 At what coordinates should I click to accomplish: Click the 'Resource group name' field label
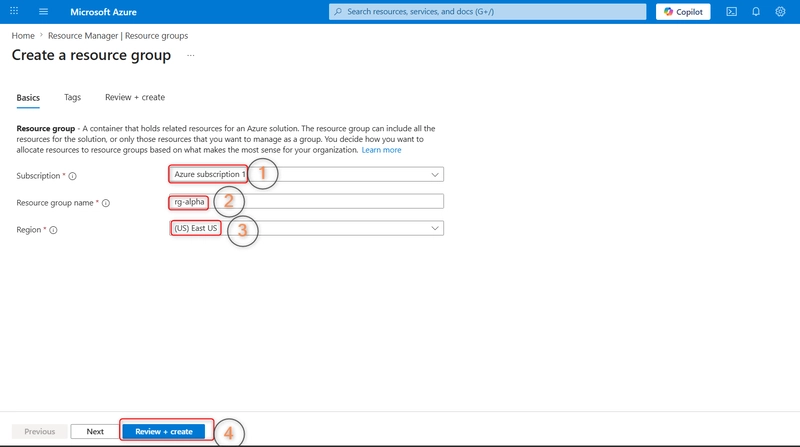[55, 203]
